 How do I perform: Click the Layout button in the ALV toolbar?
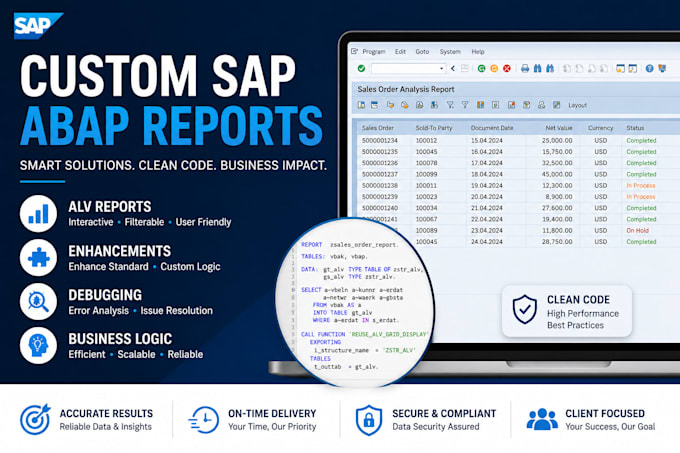tap(577, 105)
